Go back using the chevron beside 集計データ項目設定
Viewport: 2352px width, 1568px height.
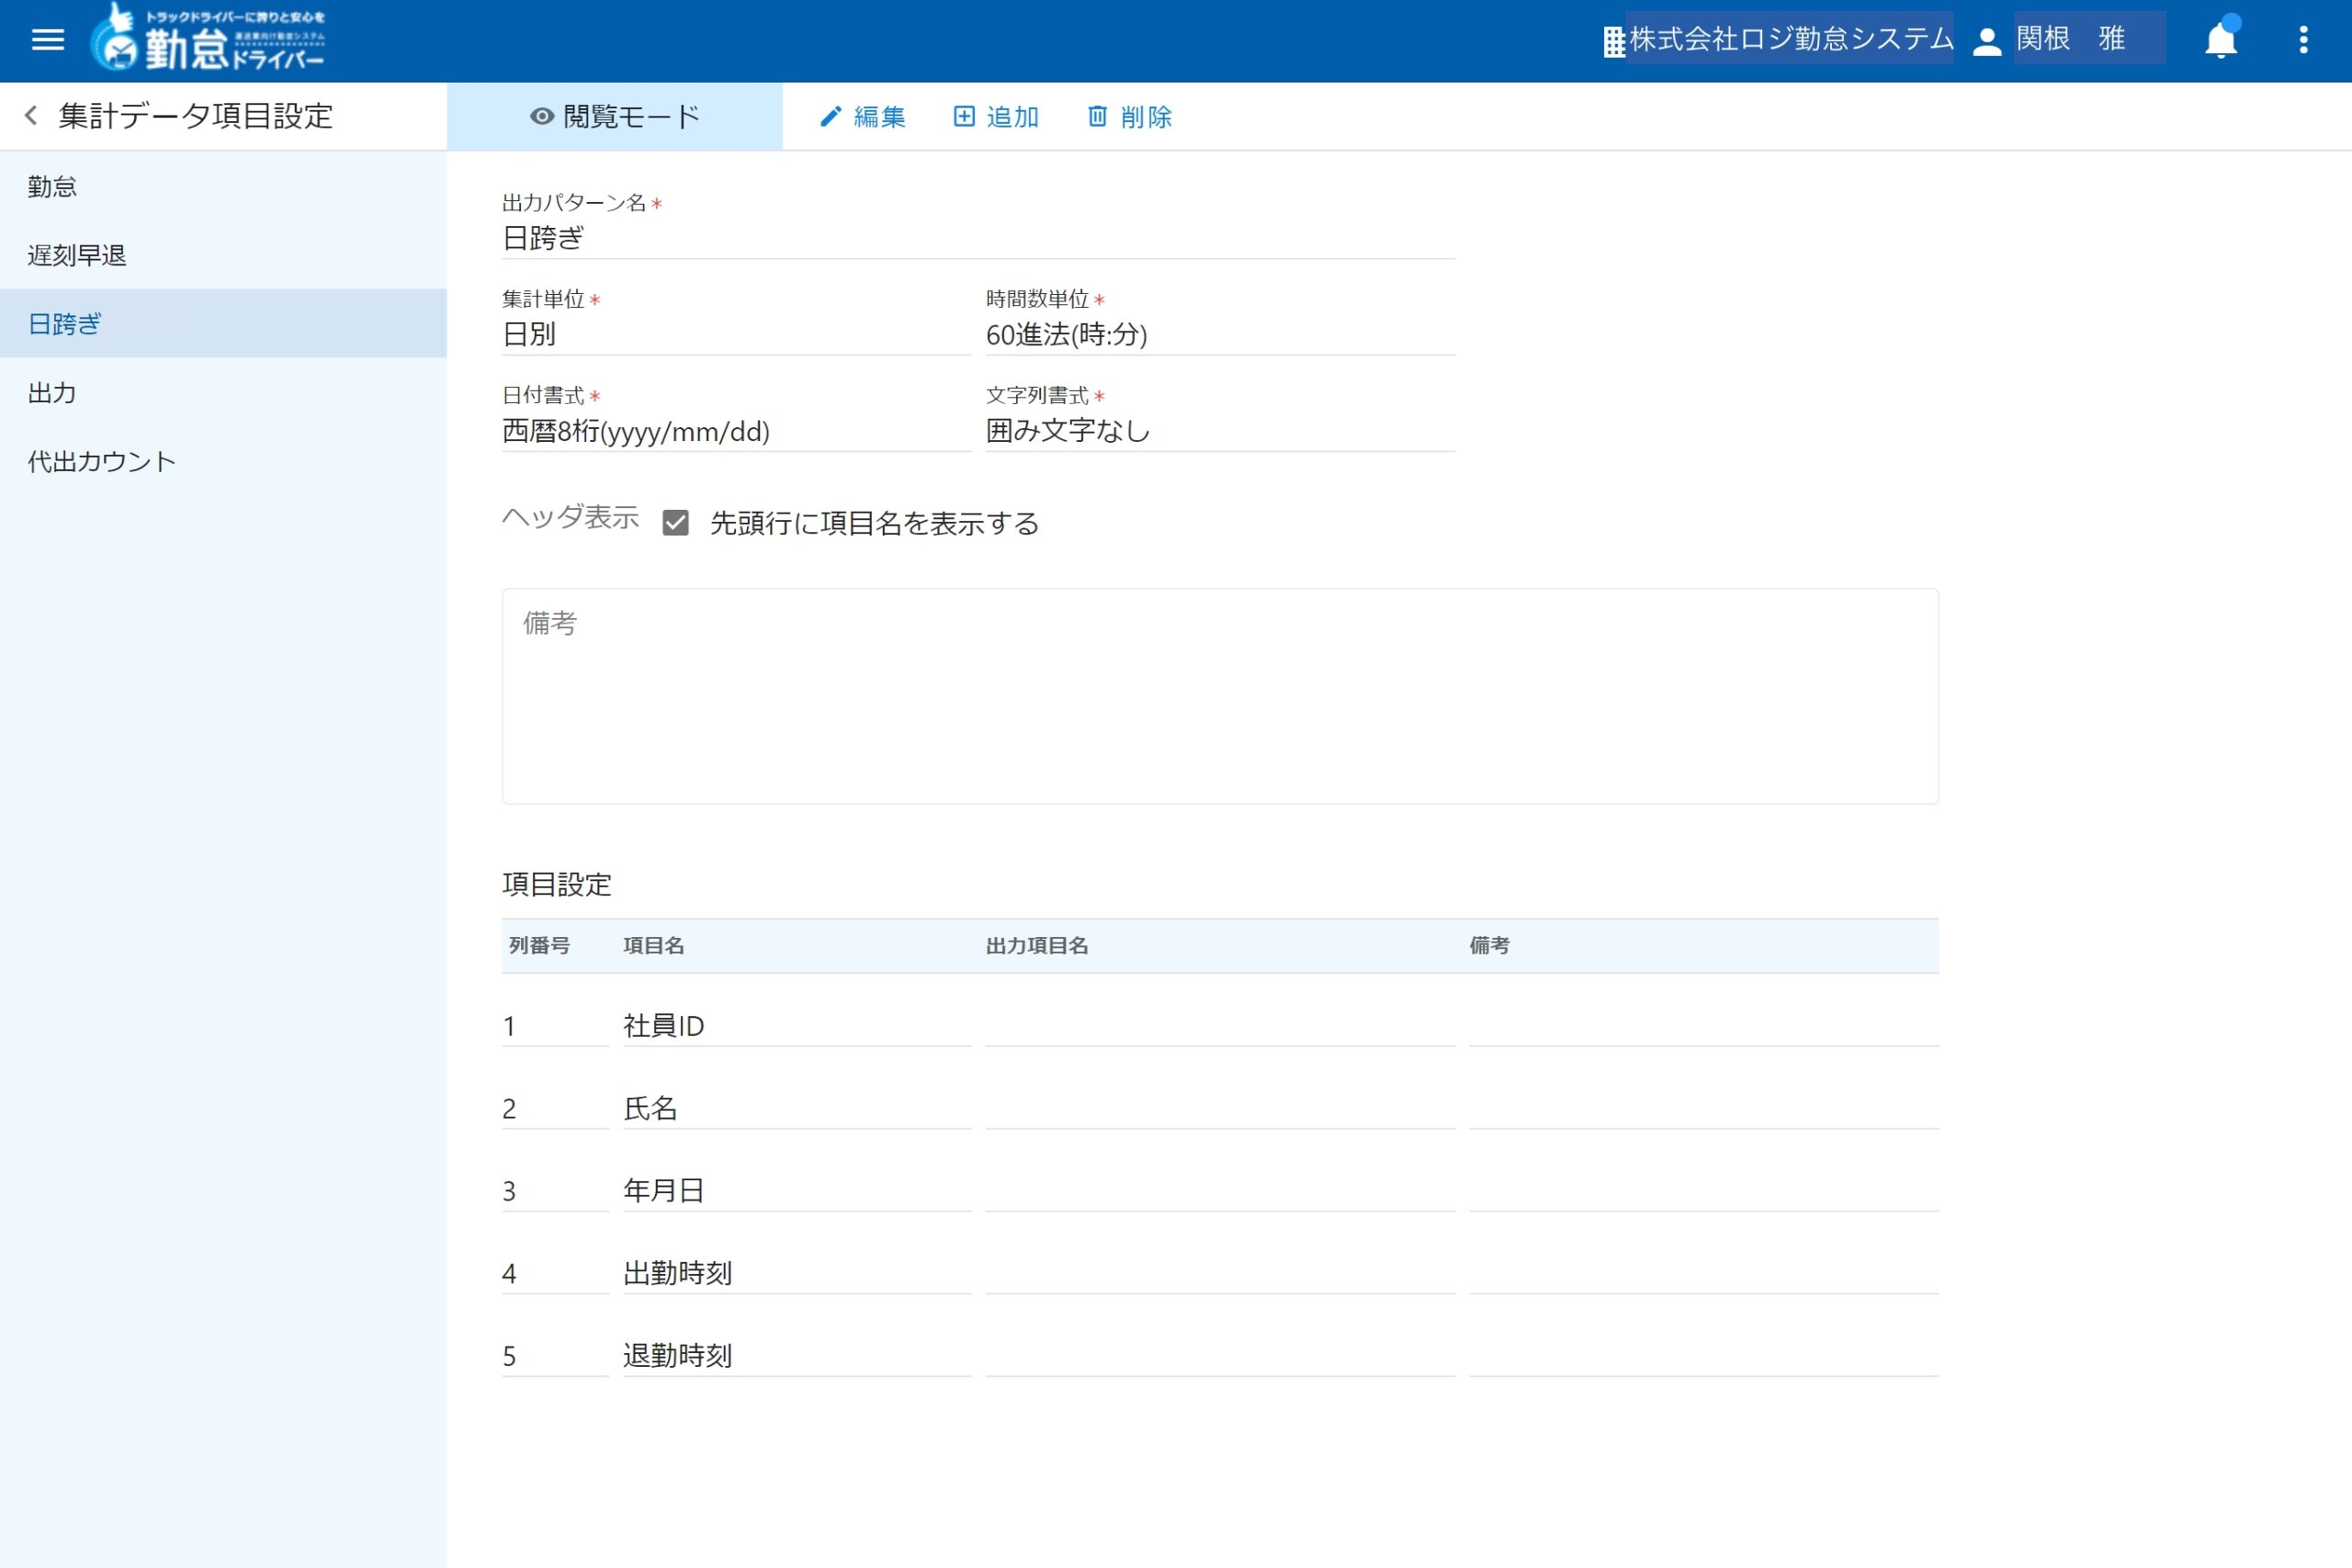[x=32, y=116]
